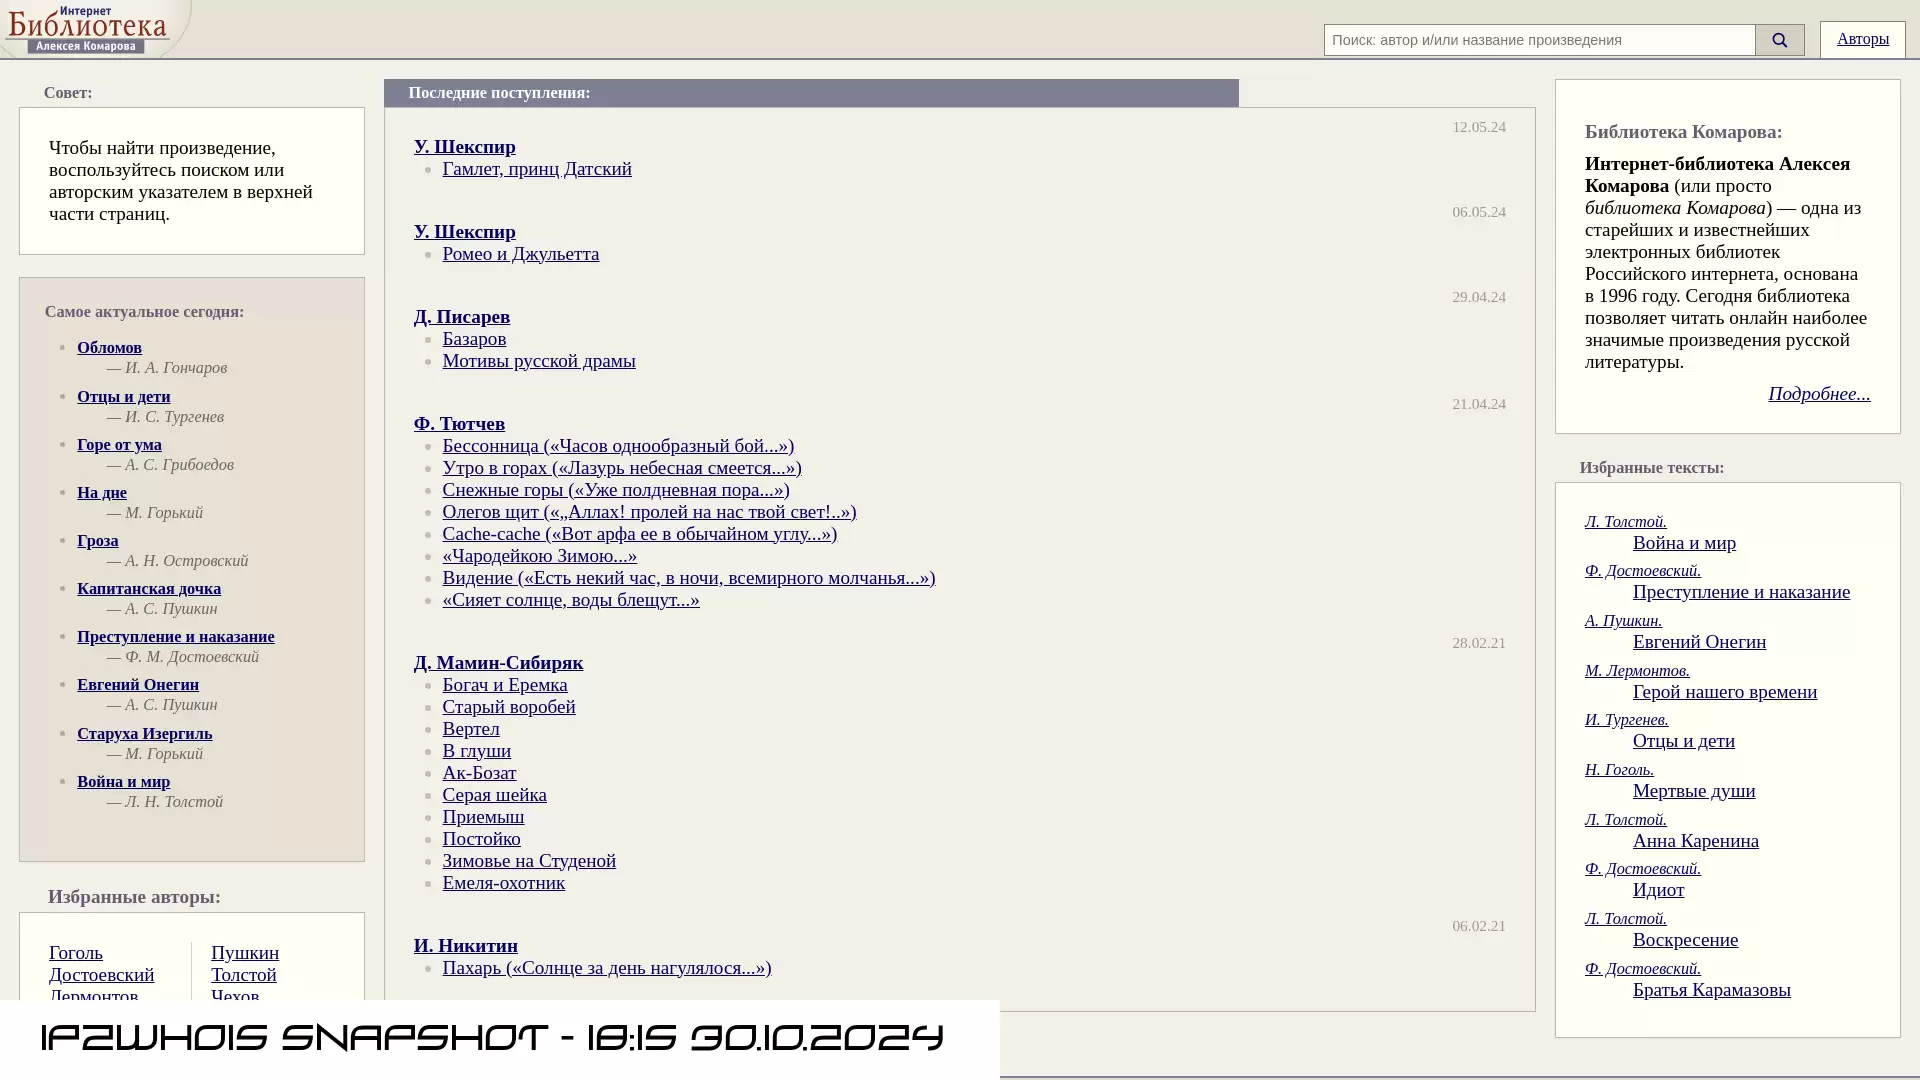Screen dimensions: 1920x1080
Task: Open Обломов in the trending list
Action: [109, 348]
